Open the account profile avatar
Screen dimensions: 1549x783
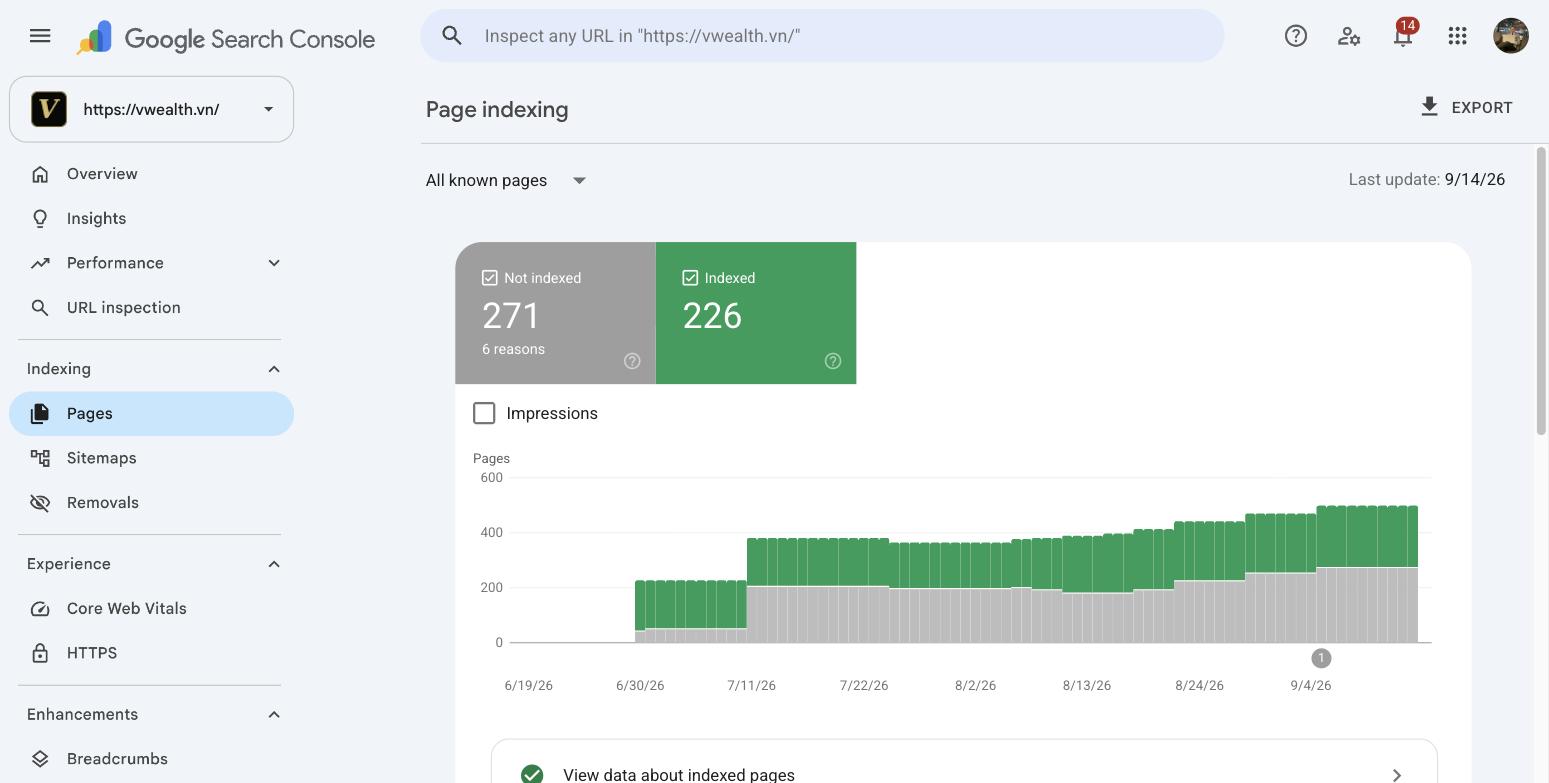(1510, 36)
